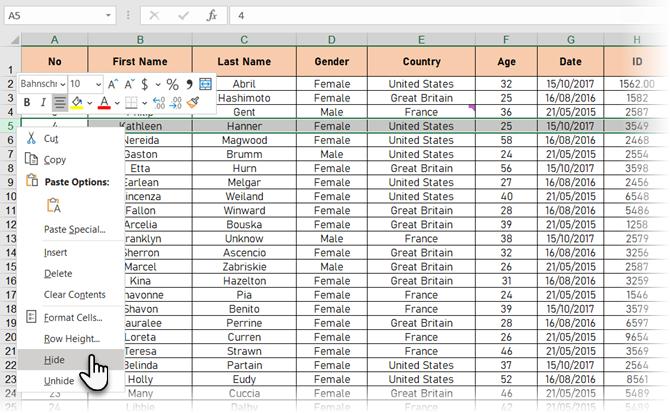Screen dimensions: 670x413
Task: Select row 12 header
Action: [x=10, y=225]
